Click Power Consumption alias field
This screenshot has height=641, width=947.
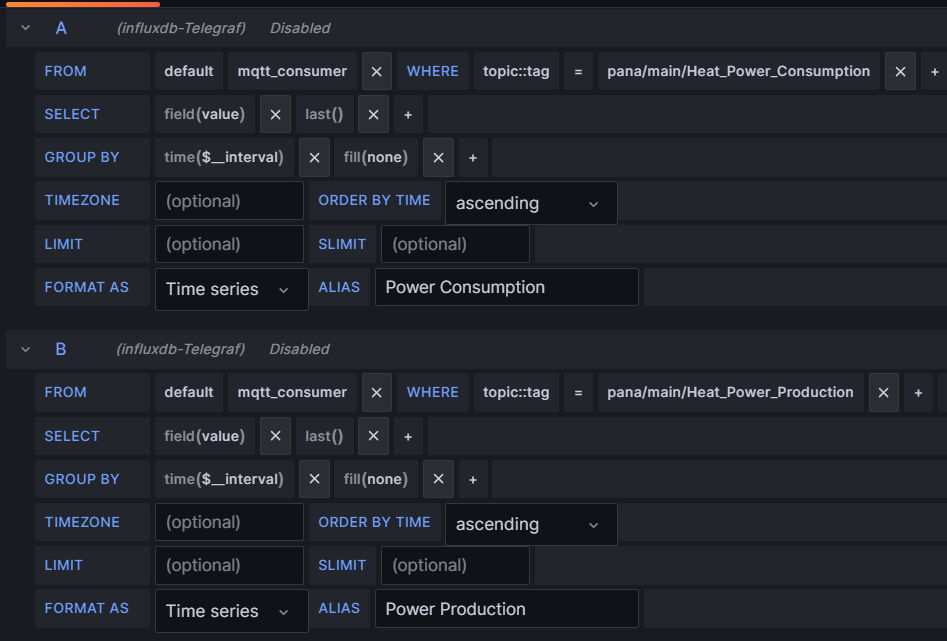[x=506, y=287]
